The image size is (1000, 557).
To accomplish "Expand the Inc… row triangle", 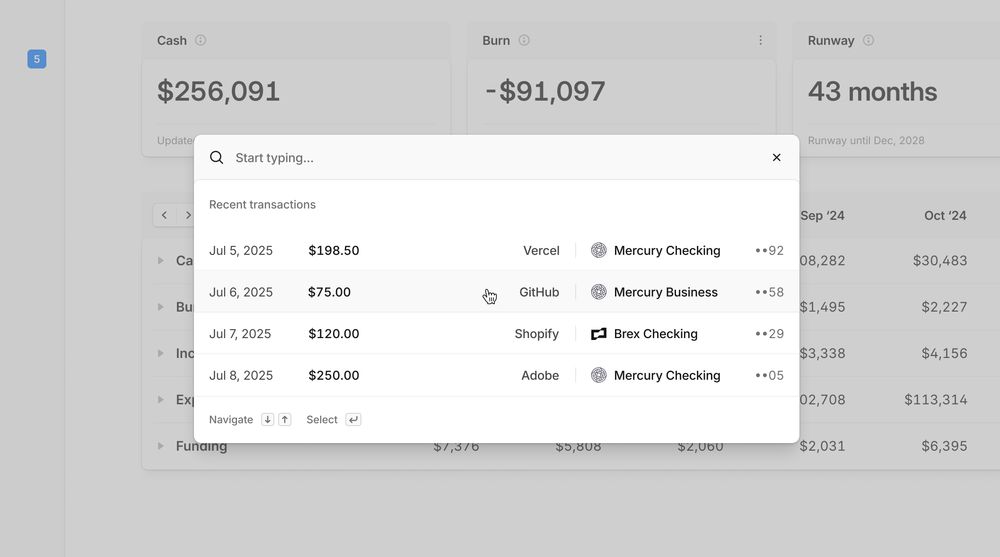I will 161,353.
